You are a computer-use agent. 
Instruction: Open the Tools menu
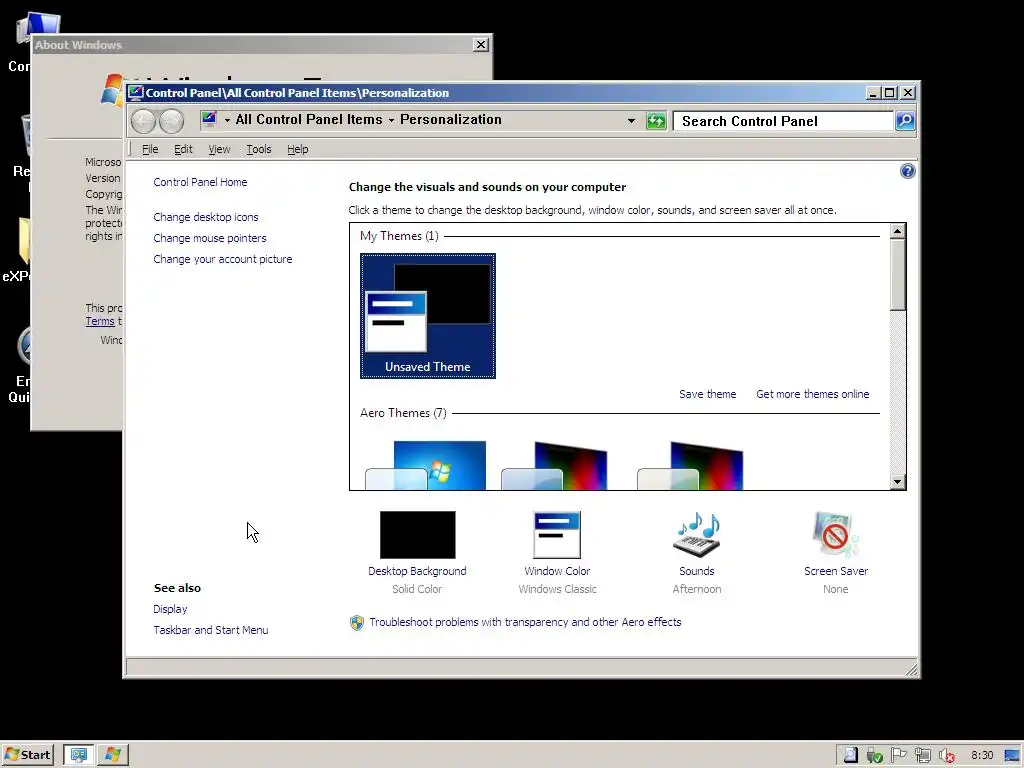259,150
